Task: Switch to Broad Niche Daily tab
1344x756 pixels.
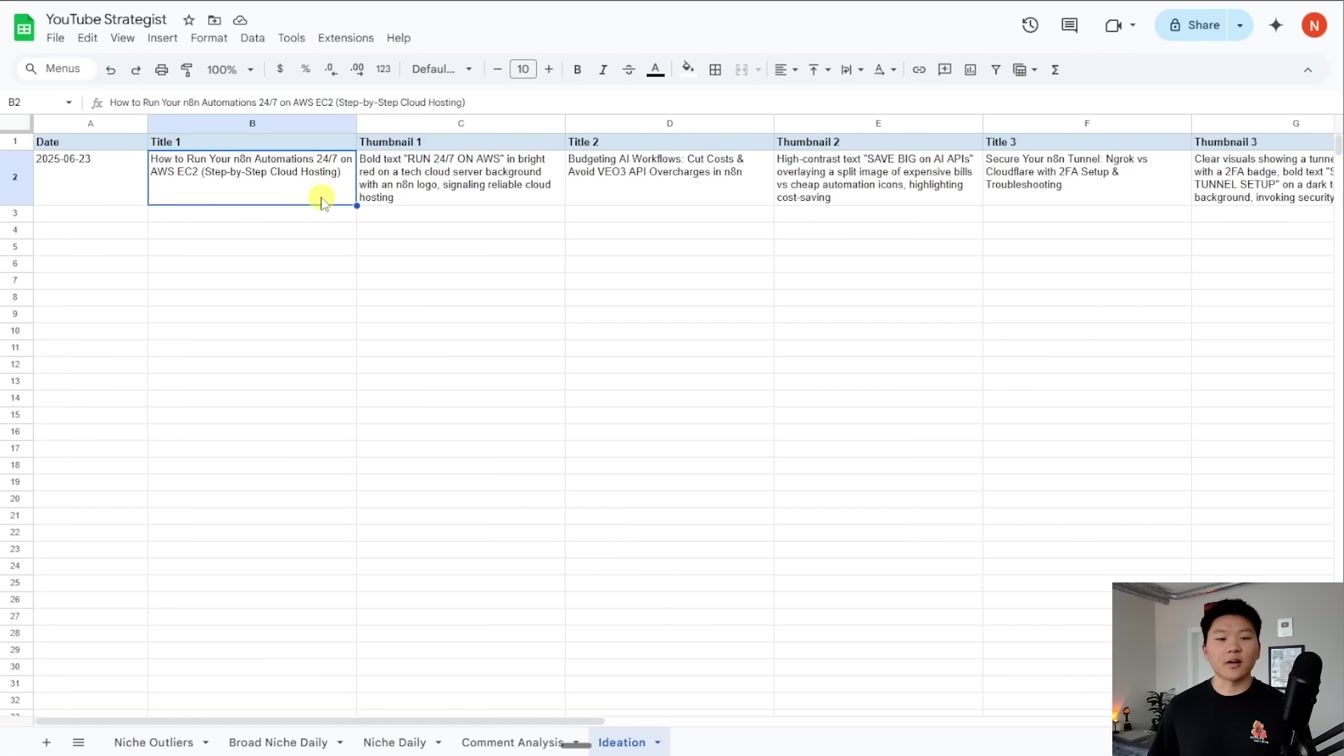Action: 278,742
